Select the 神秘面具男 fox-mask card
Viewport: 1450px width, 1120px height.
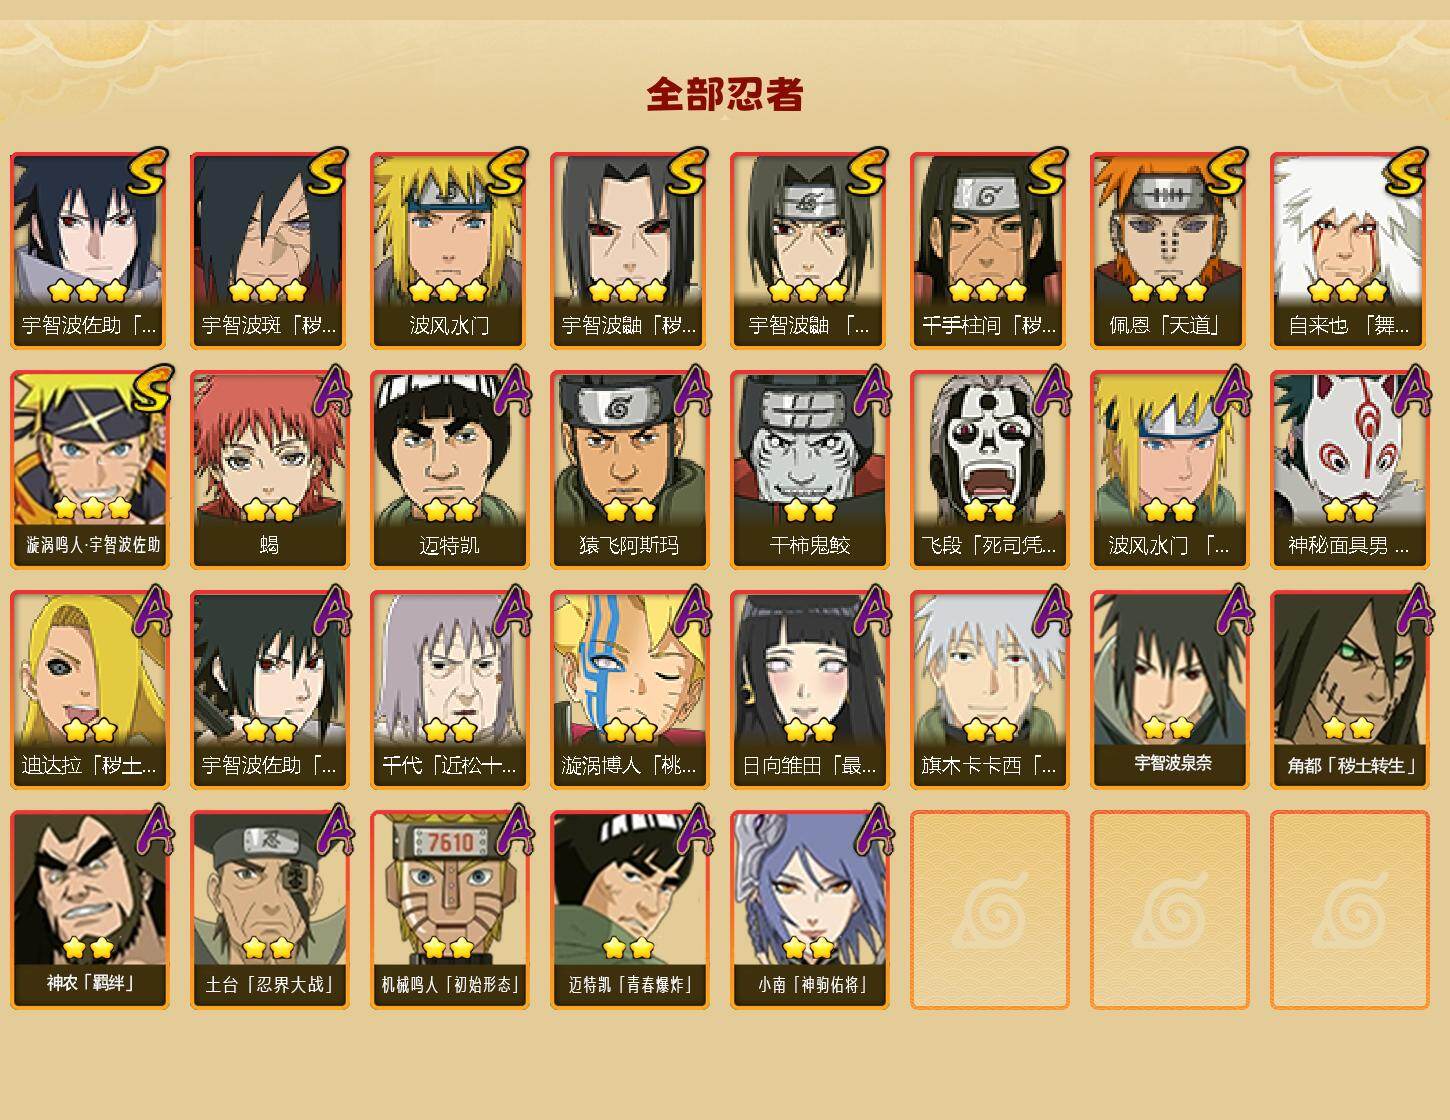click(1350, 470)
